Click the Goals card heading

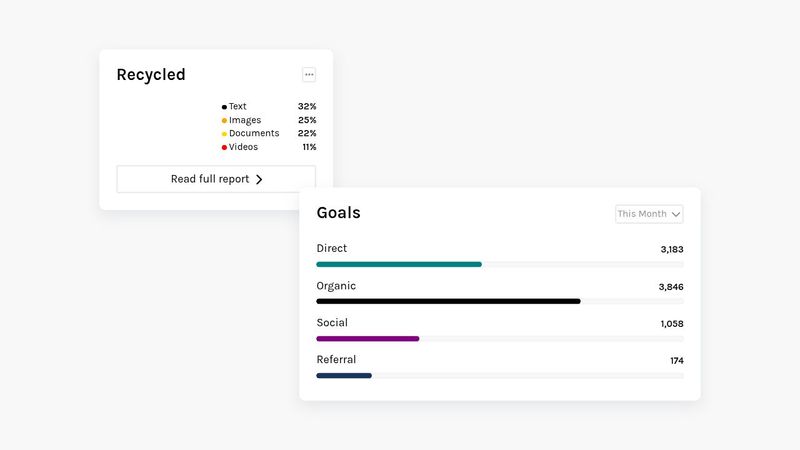point(338,213)
